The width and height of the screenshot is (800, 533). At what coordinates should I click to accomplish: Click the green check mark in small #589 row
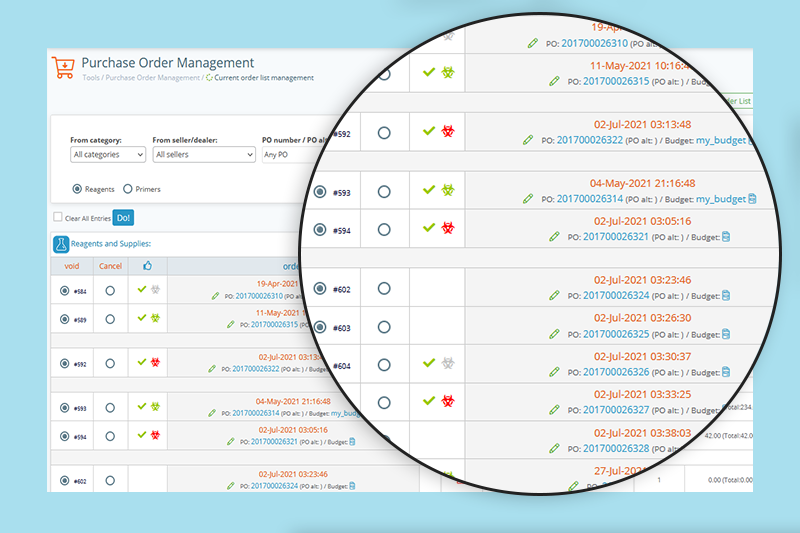(142, 318)
